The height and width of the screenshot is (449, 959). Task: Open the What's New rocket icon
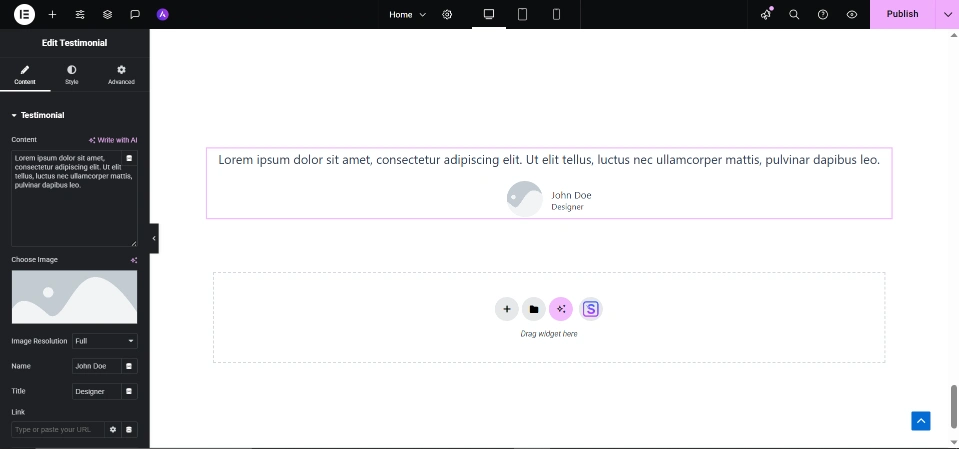[x=766, y=14]
